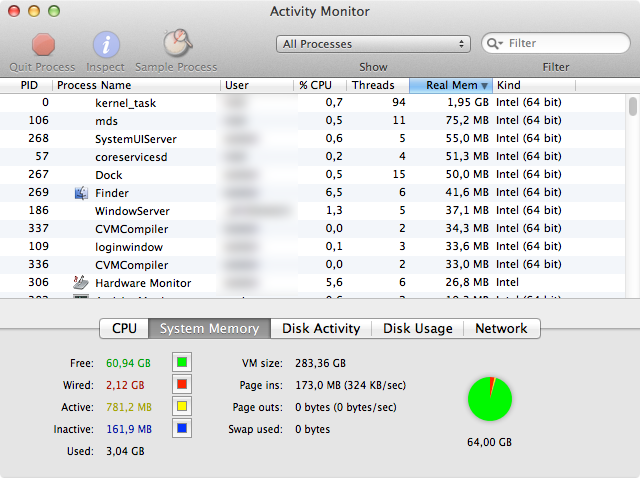This screenshot has height=478, width=640.
Task: Switch to the Disk Usage tab
Action: (x=418, y=329)
